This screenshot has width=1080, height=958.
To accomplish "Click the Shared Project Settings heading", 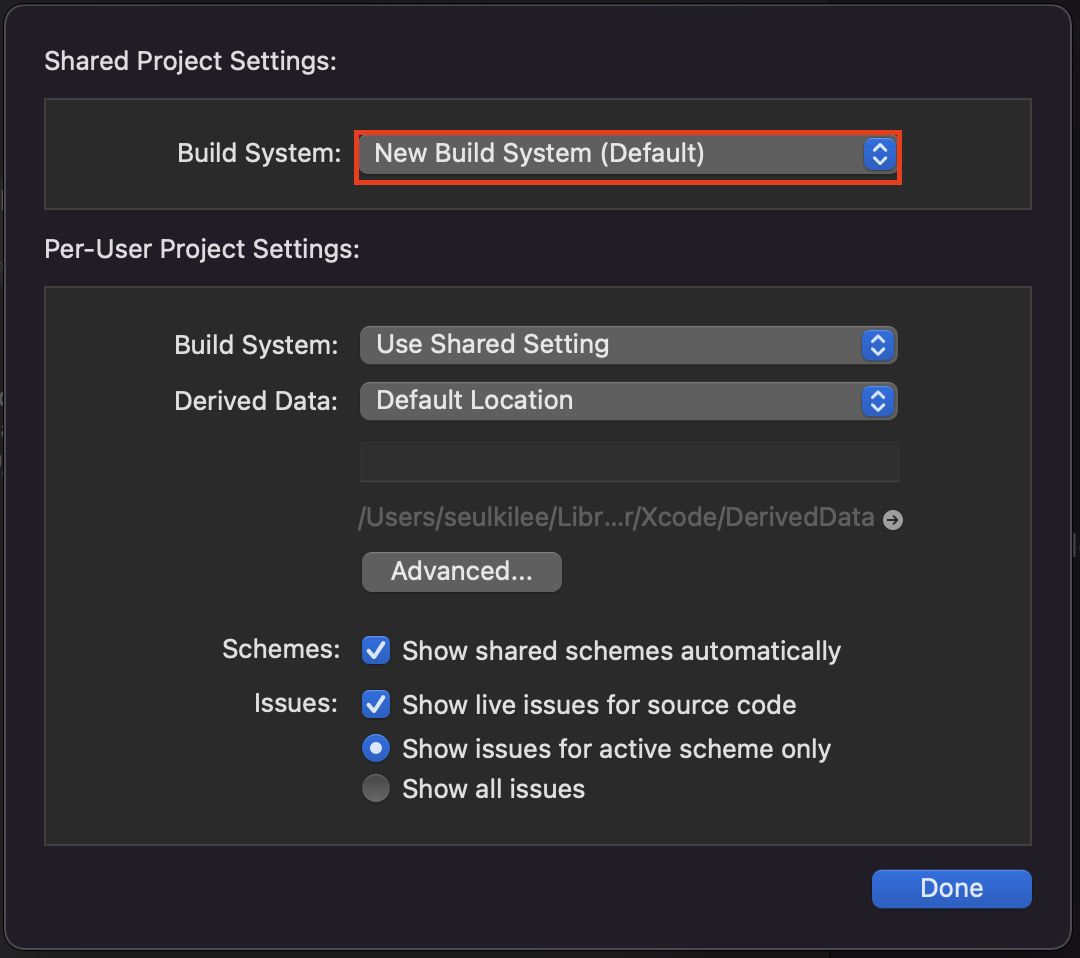I will 190,61.
